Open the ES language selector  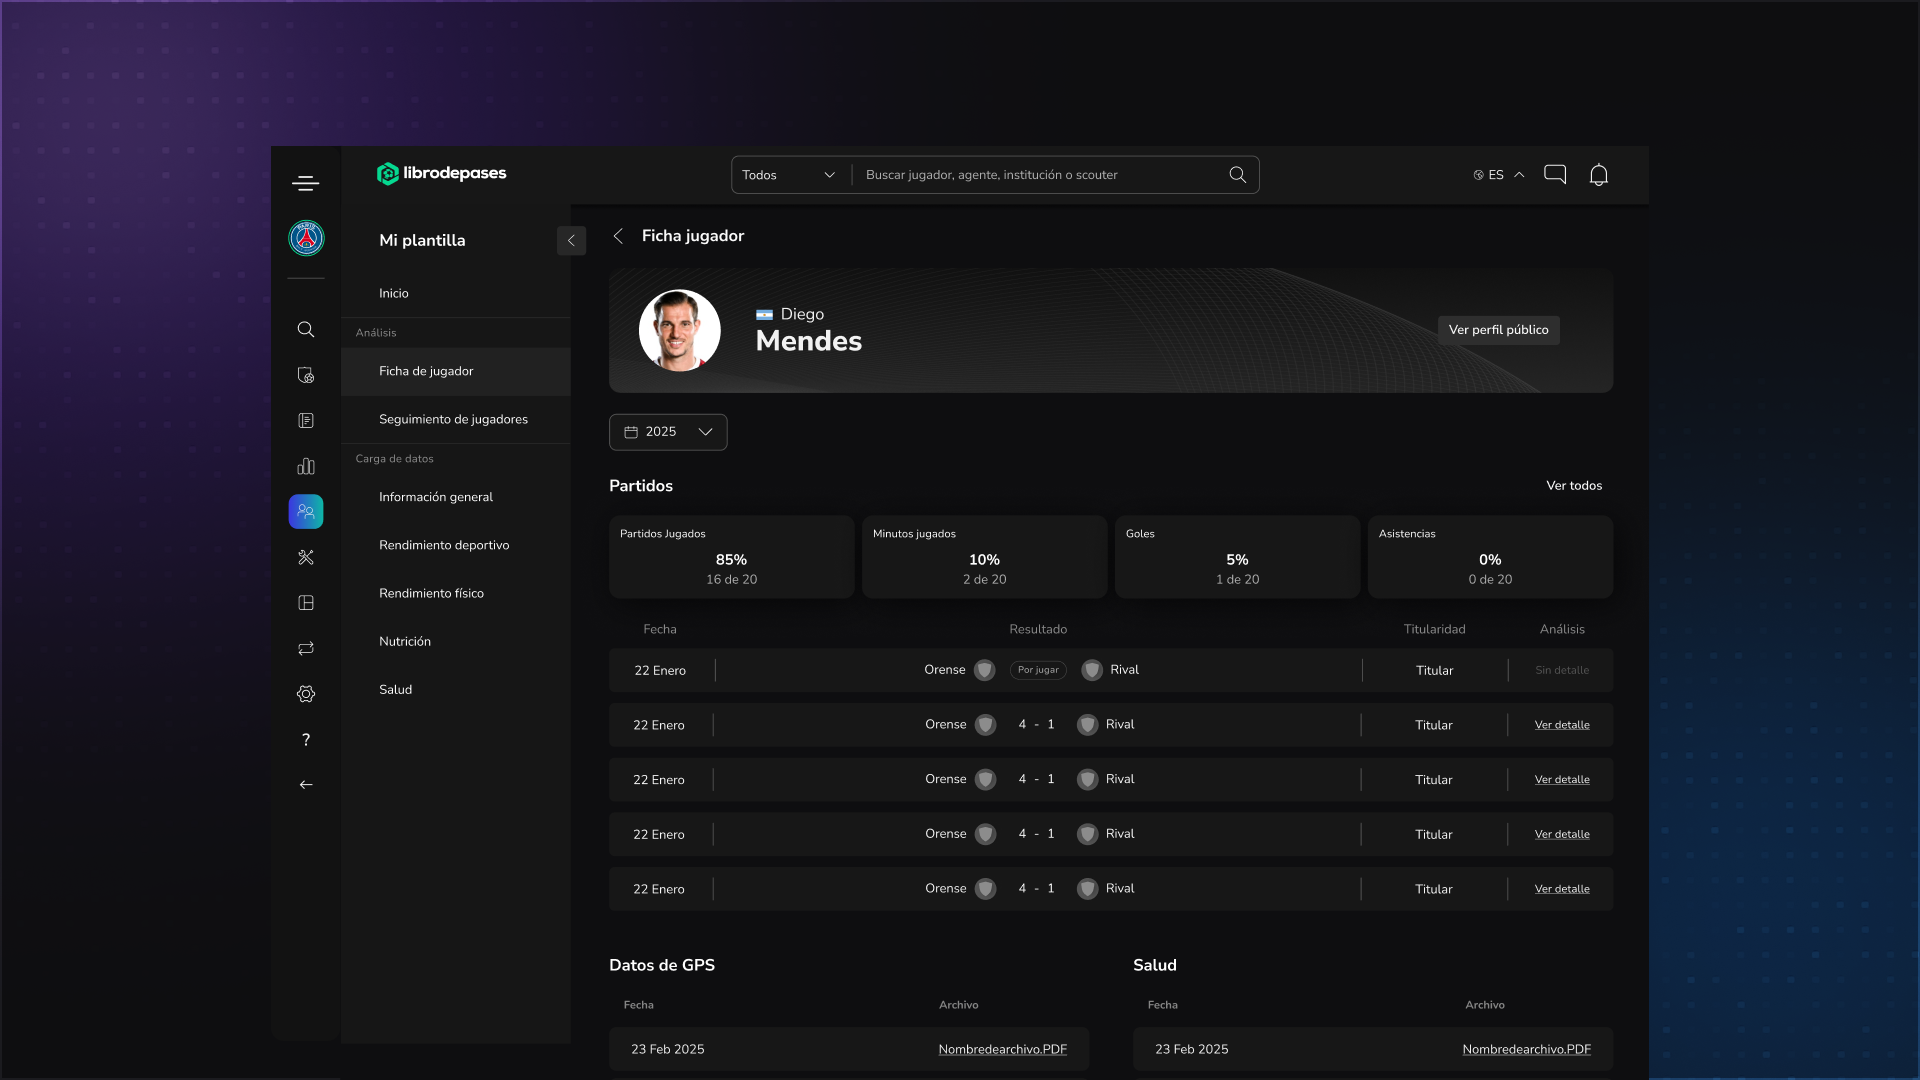(x=1498, y=175)
